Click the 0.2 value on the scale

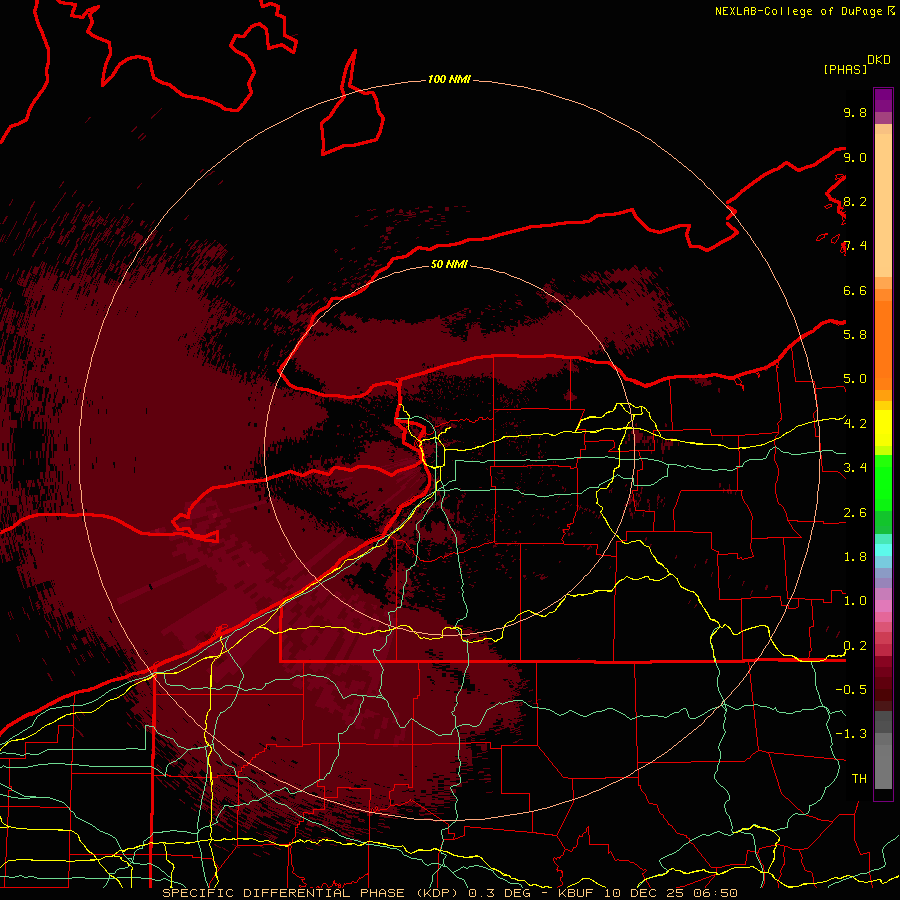pyautogui.click(x=855, y=645)
